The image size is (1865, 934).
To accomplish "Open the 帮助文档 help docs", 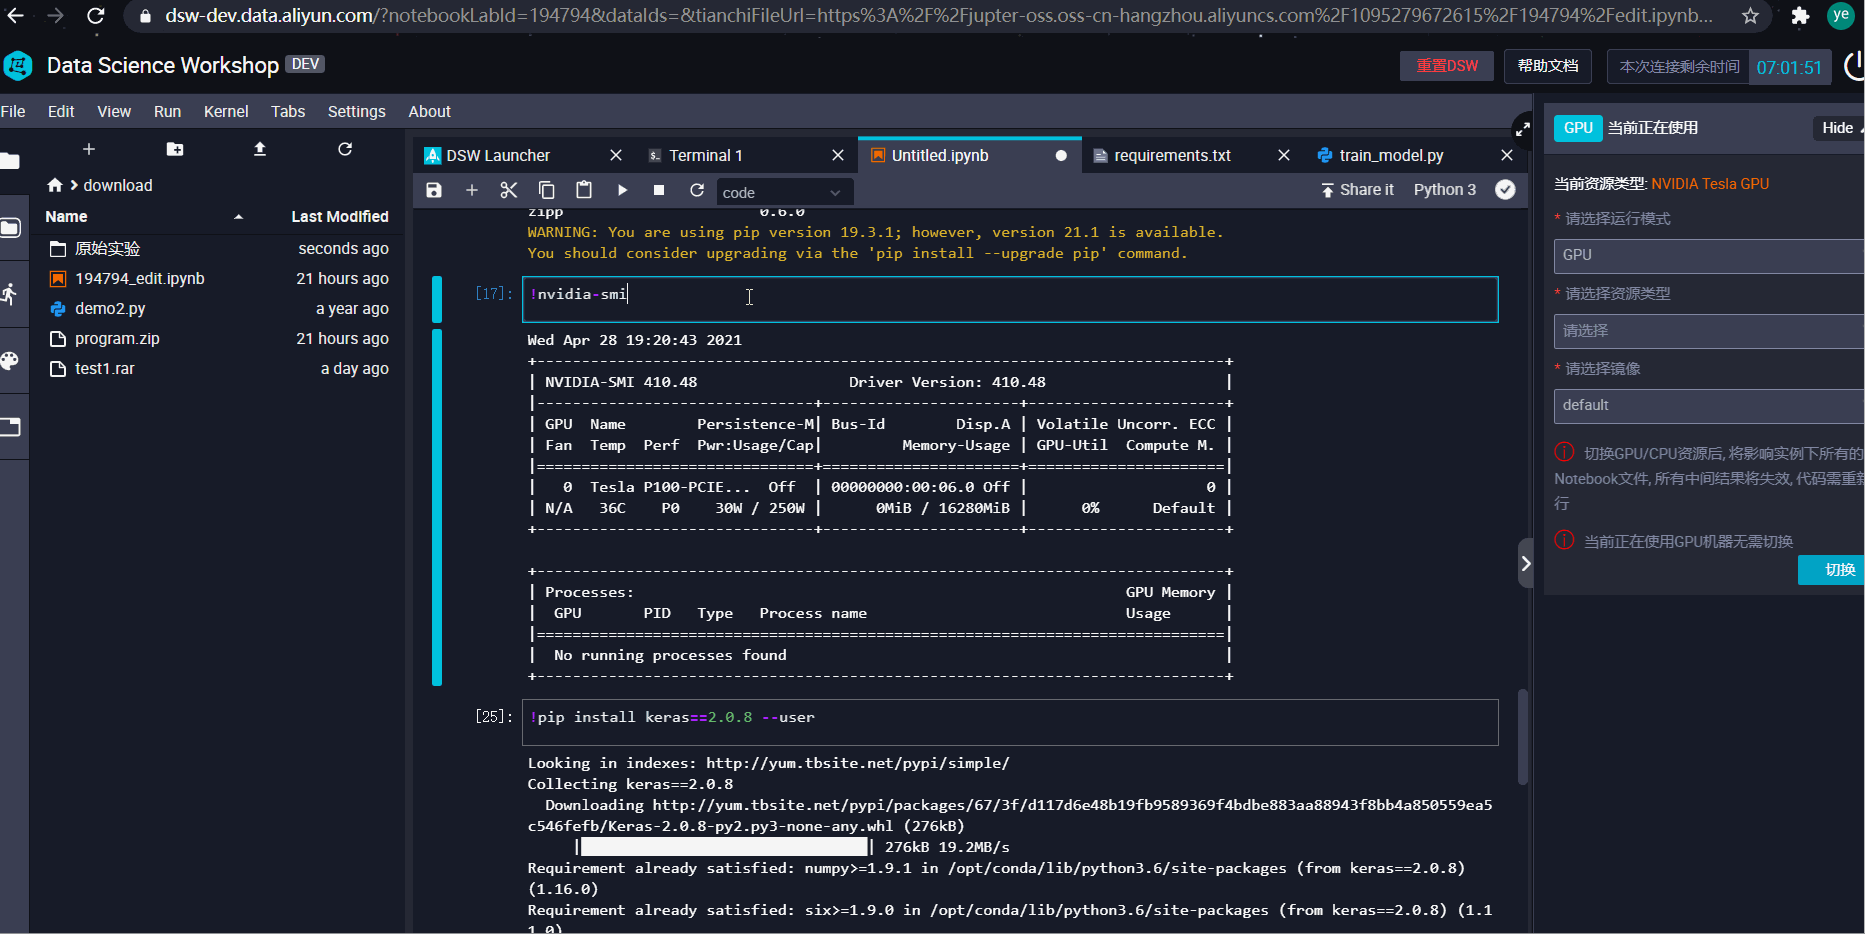I will tap(1548, 66).
